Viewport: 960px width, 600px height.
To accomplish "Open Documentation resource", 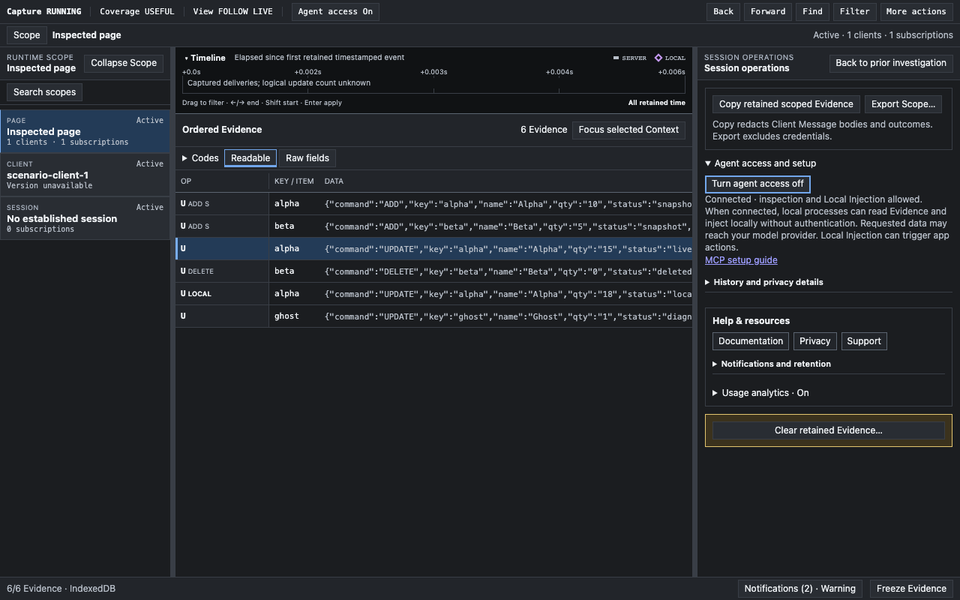I will tap(751, 341).
